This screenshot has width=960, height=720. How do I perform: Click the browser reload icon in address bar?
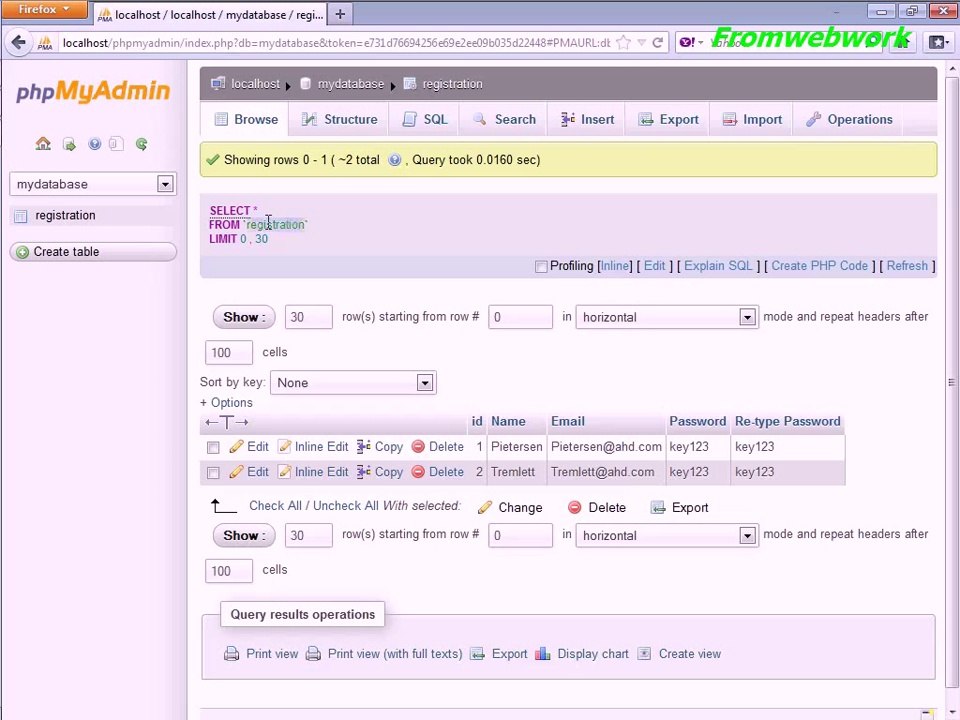(x=658, y=43)
